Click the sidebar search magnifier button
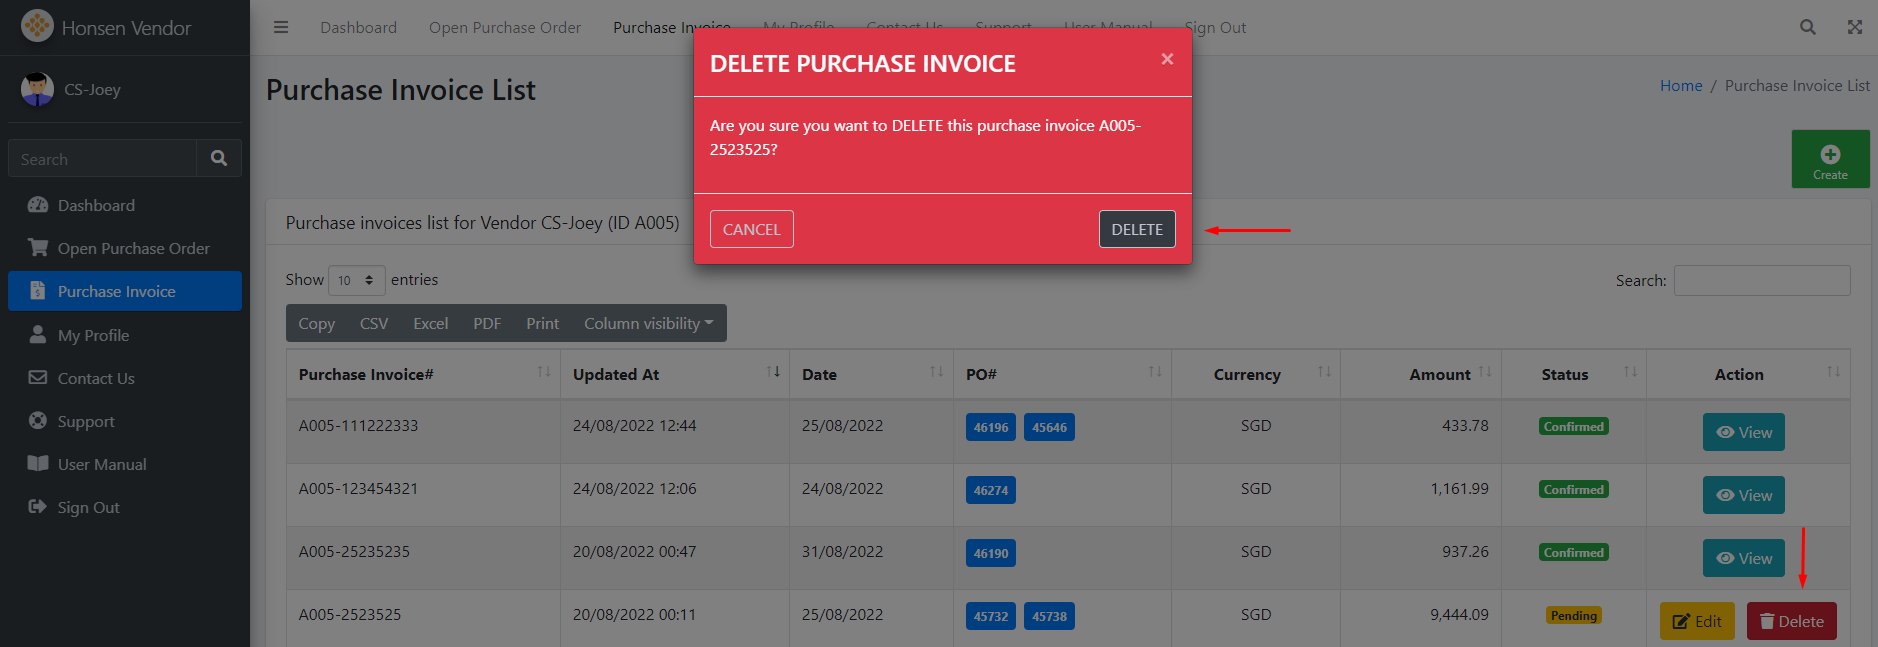The height and width of the screenshot is (647, 1878). coord(219,158)
